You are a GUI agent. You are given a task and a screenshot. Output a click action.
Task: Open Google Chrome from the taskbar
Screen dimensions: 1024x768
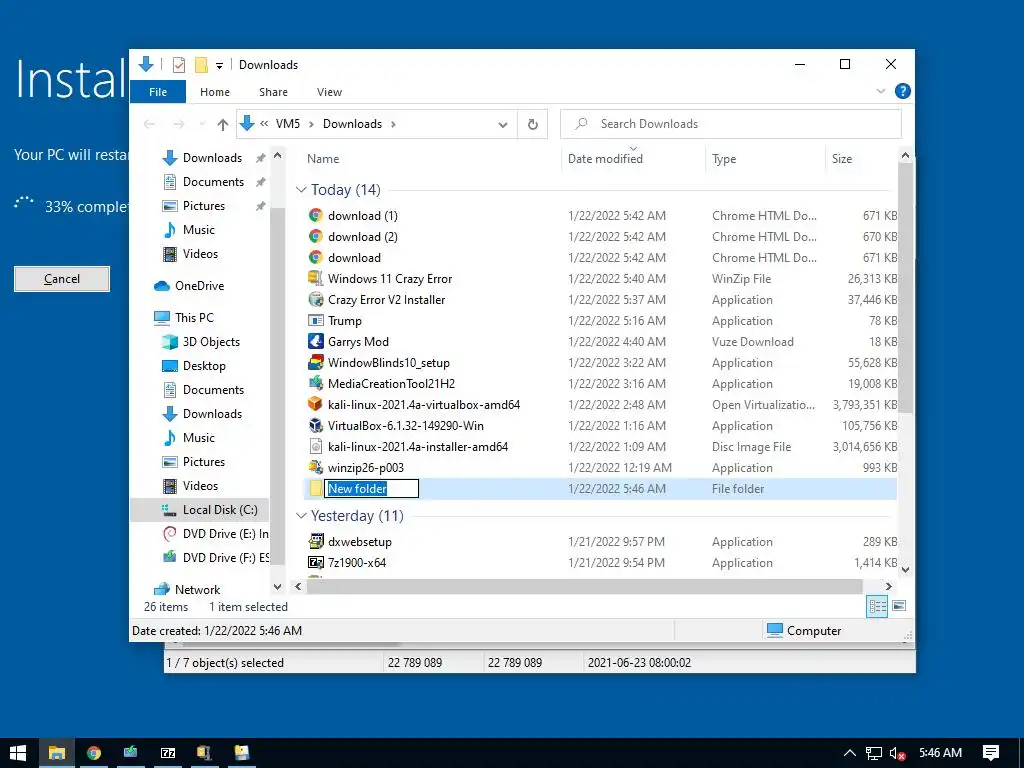pyautogui.click(x=93, y=753)
